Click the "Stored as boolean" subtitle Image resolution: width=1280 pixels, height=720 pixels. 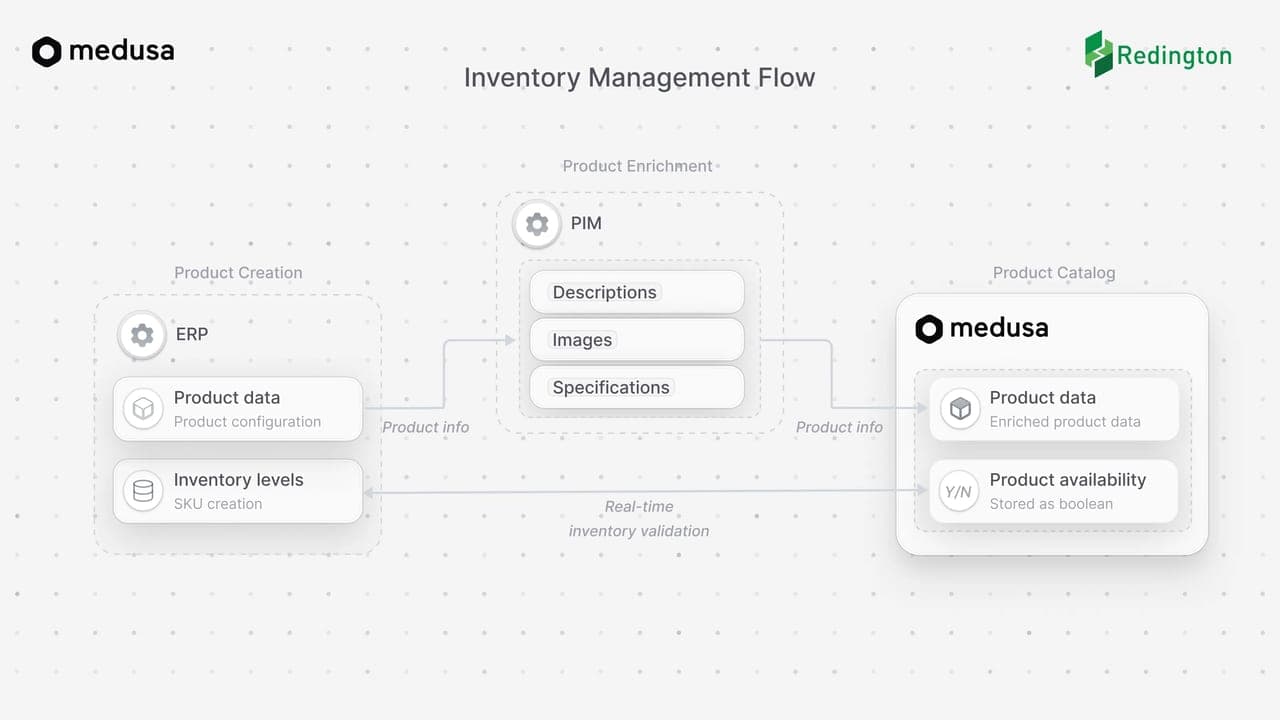tap(1051, 504)
